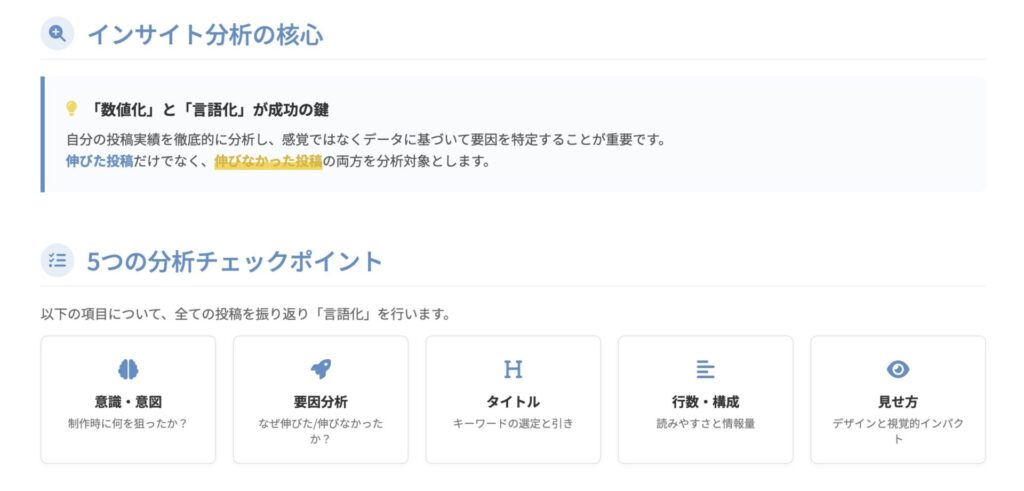This screenshot has width=1024, height=491.
Task: Click the rocket icon in 要因分析 card
Action: click(x=320, y=369)
